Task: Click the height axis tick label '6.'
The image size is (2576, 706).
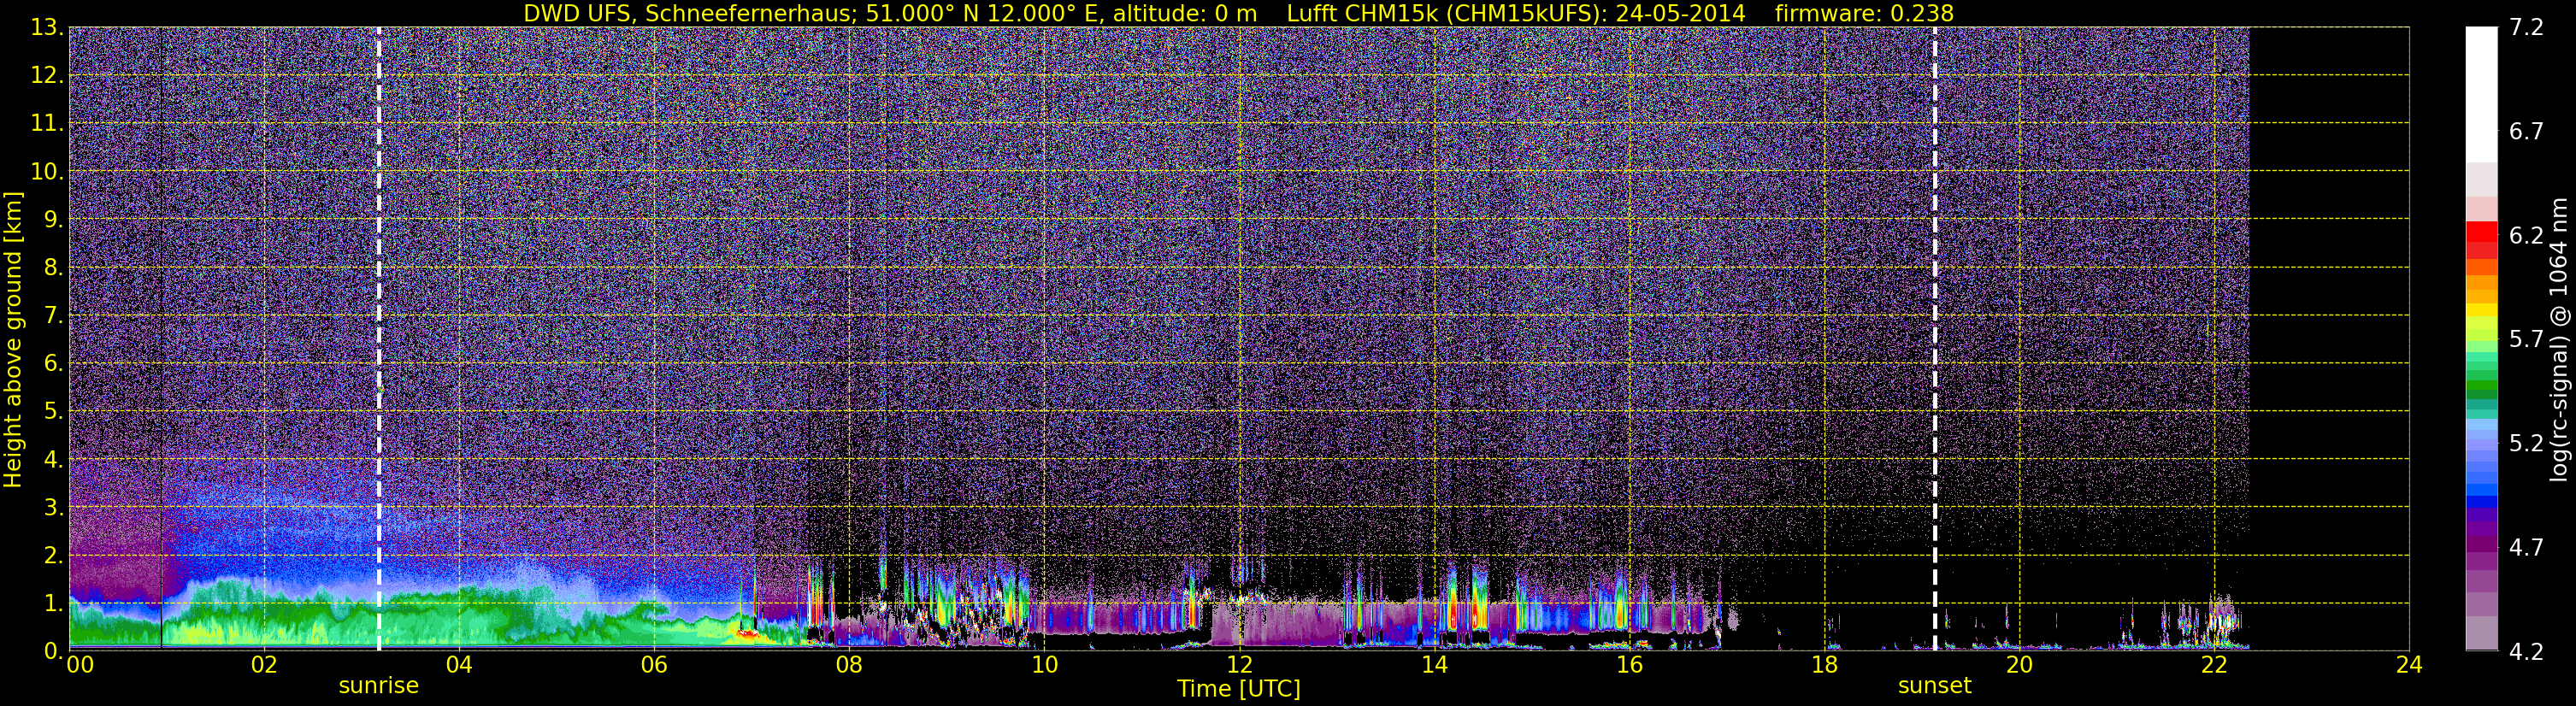Action: click(54, 364)
